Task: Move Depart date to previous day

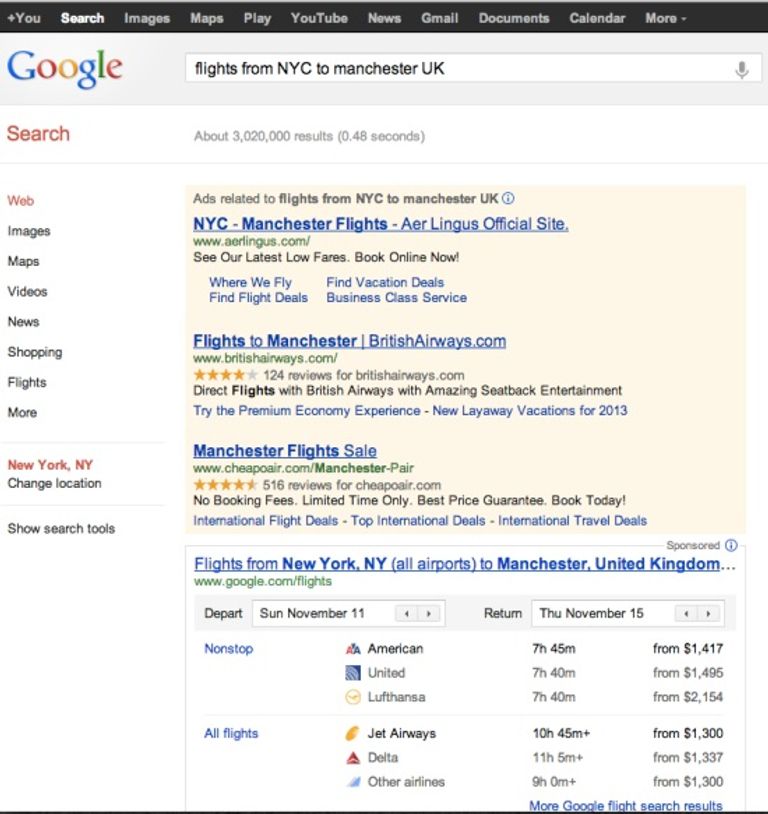Action: 407,614
